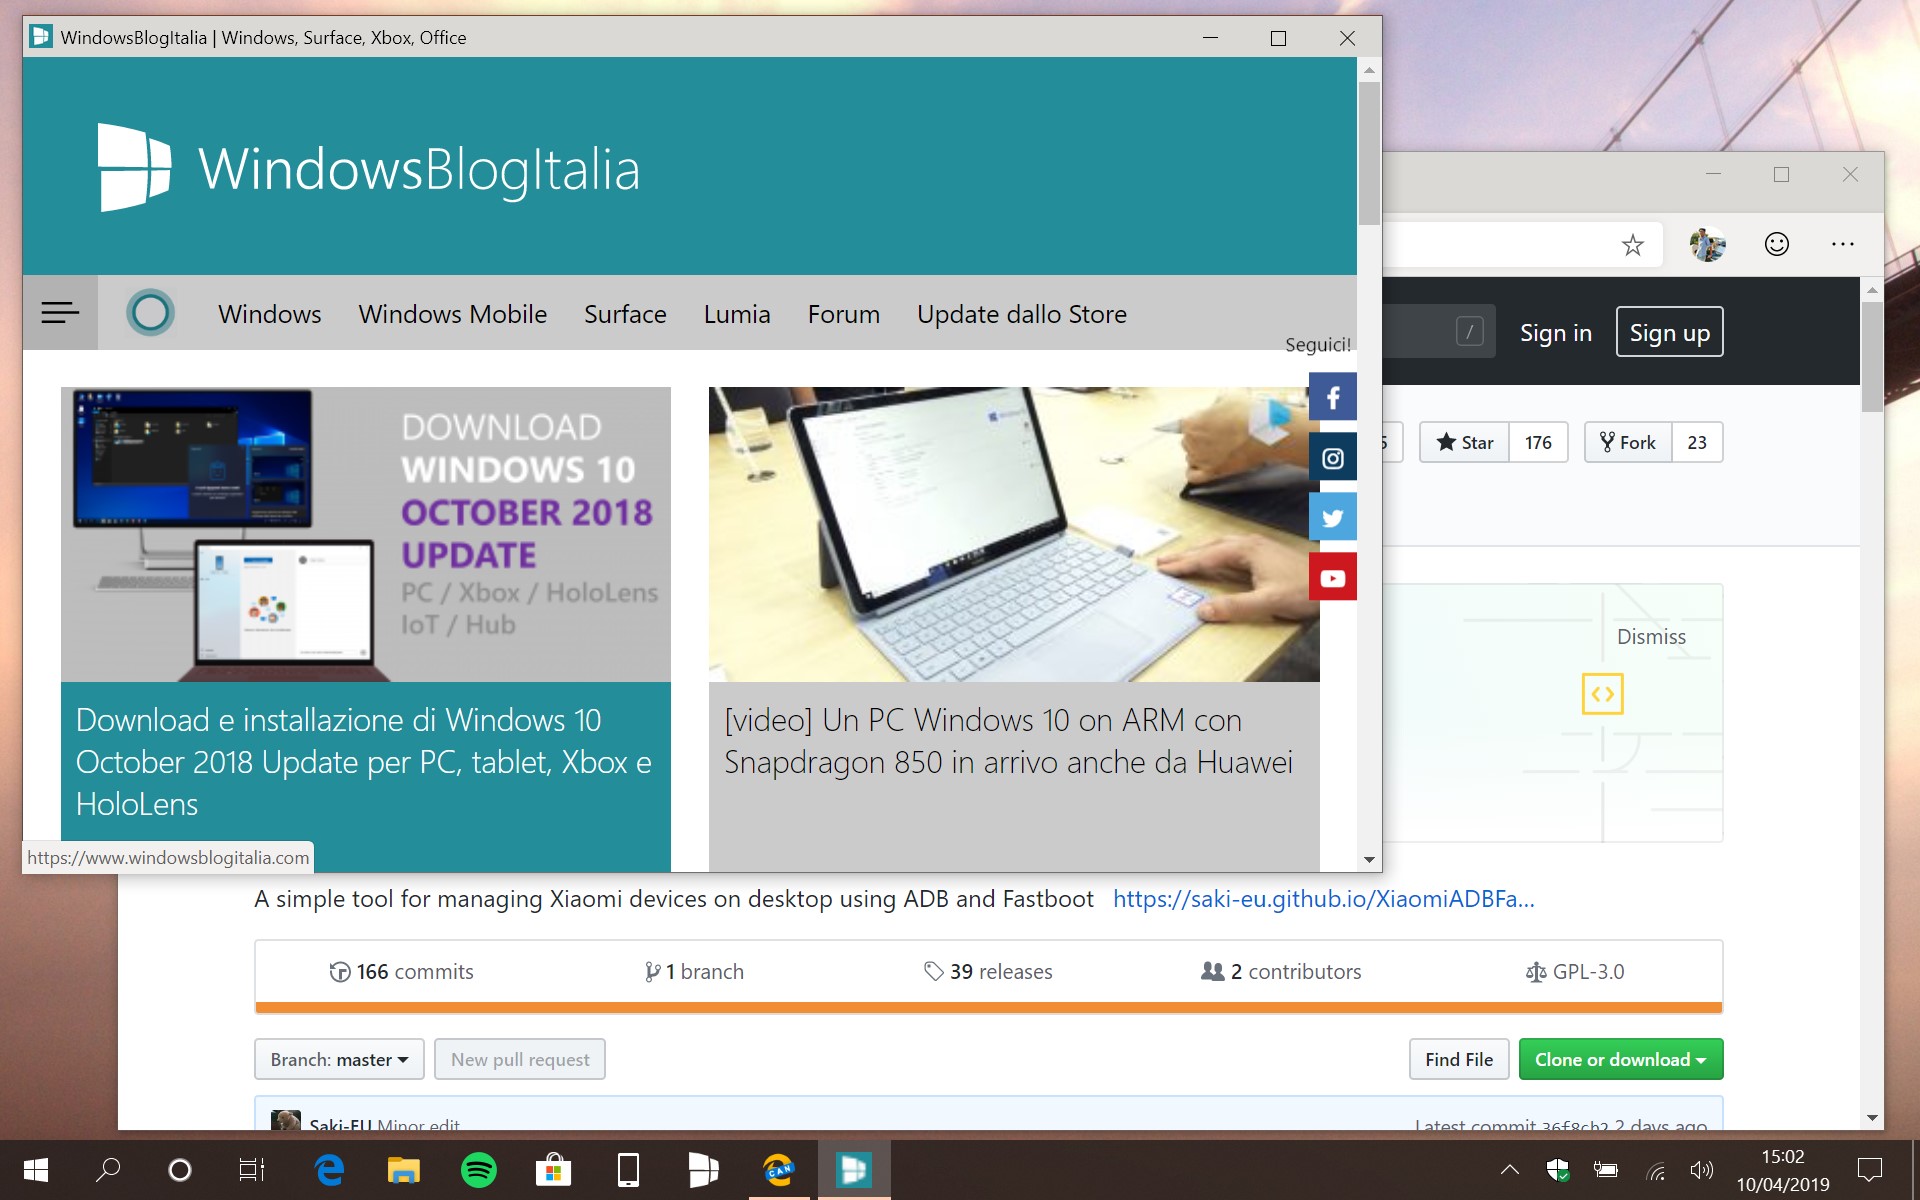Open Edge Canary from the taskbar
The width and height of the screenshot is (1920, 1200).
point(779,1170)
